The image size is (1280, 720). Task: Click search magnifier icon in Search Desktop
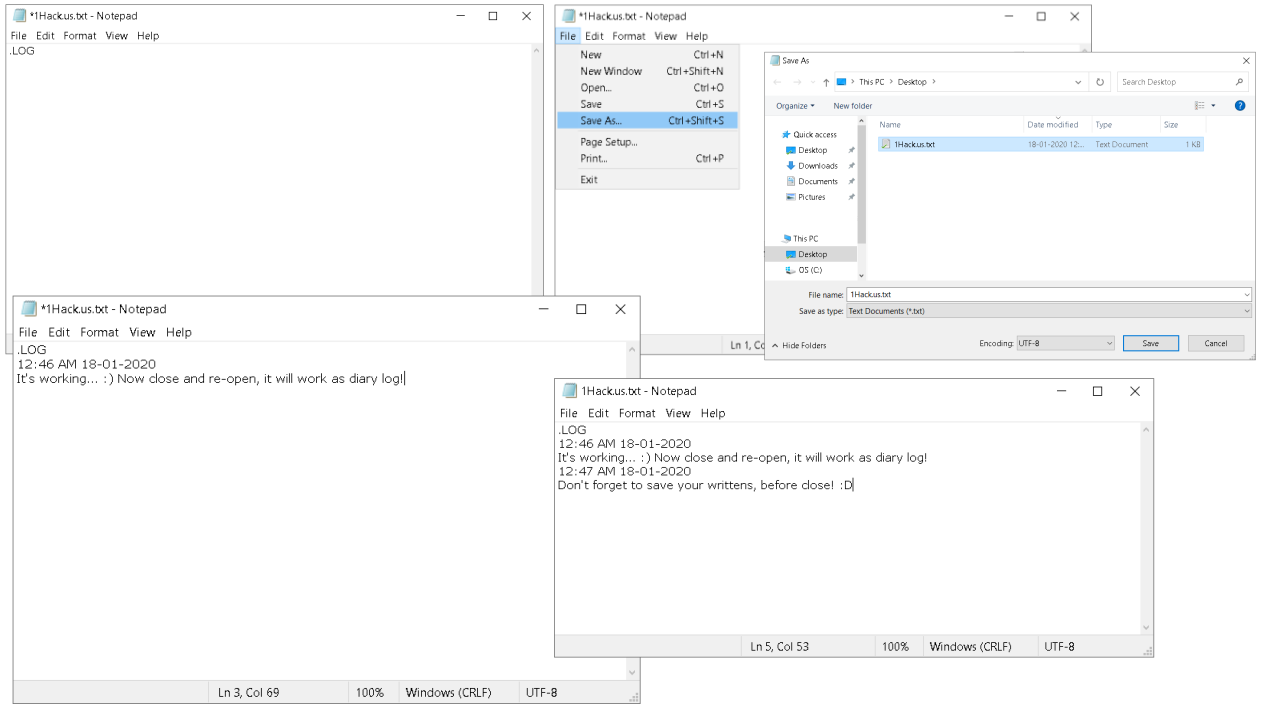pos(1240,82)
